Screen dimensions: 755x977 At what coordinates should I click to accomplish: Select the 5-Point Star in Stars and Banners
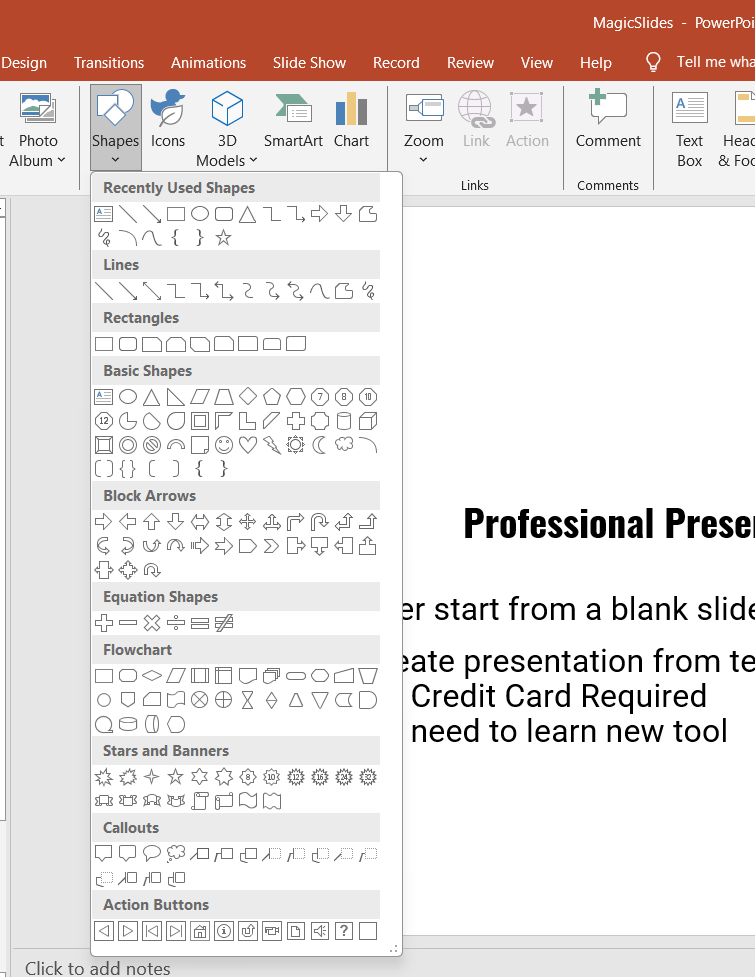(x=176, y=776)
